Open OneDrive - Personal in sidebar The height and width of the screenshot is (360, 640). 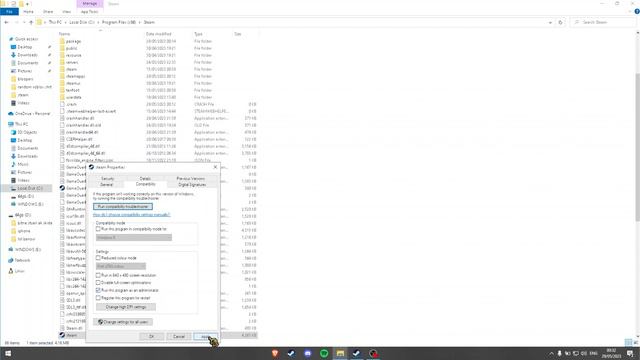[32, 113]
